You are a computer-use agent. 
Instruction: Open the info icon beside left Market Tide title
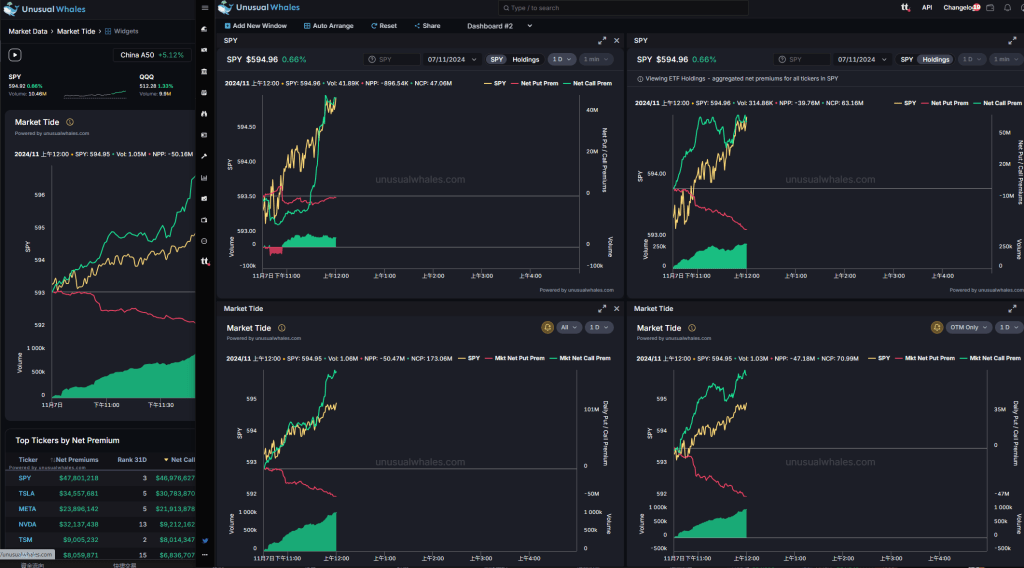70,122
